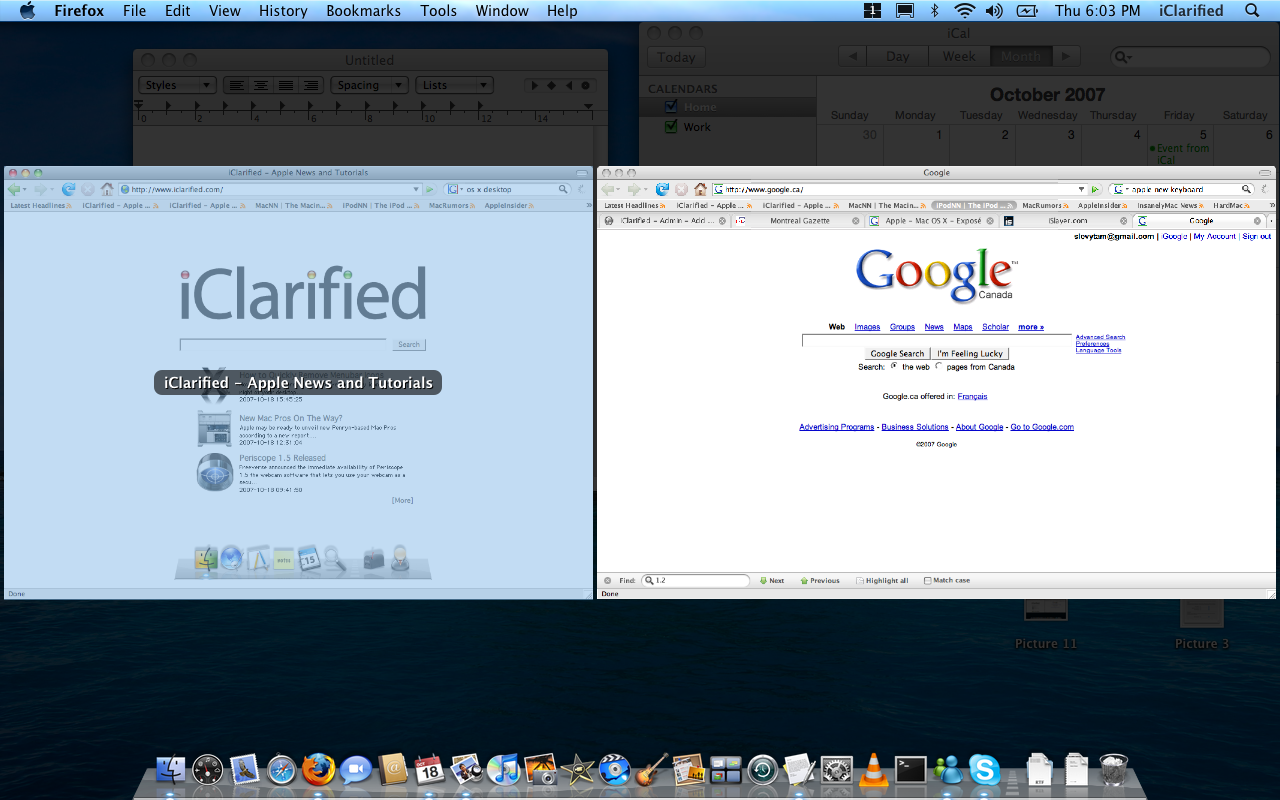
Task: Open the Bookmarks menu in menu bar
Action: point(363,11)
